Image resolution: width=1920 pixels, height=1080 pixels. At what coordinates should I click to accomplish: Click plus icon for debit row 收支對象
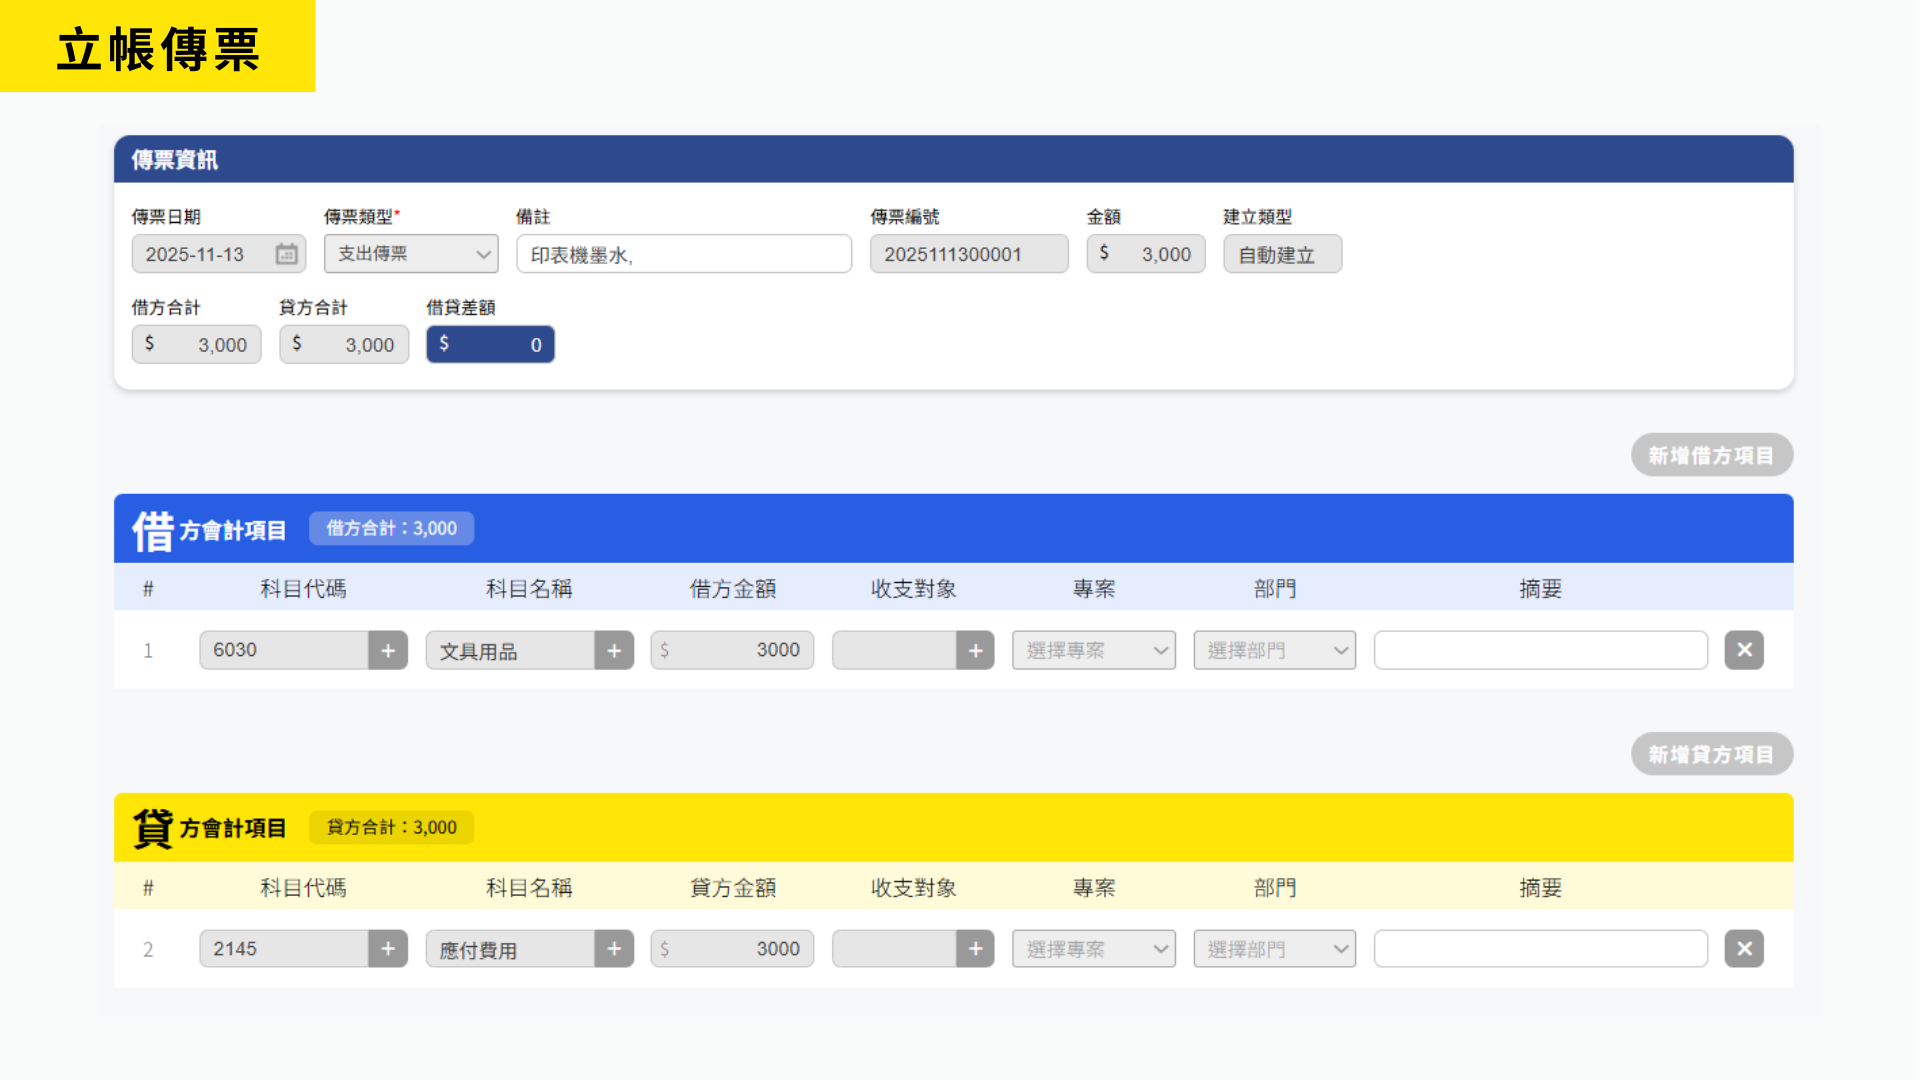(975, 650)
